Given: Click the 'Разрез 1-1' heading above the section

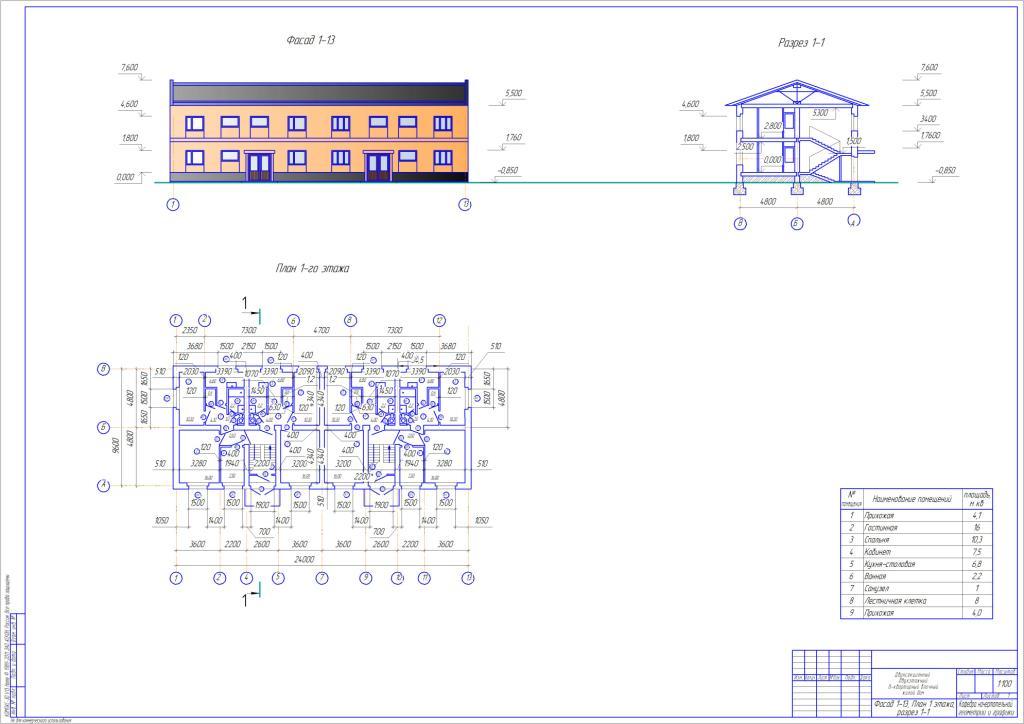Looking at the screenshot, I should [801, 42].
